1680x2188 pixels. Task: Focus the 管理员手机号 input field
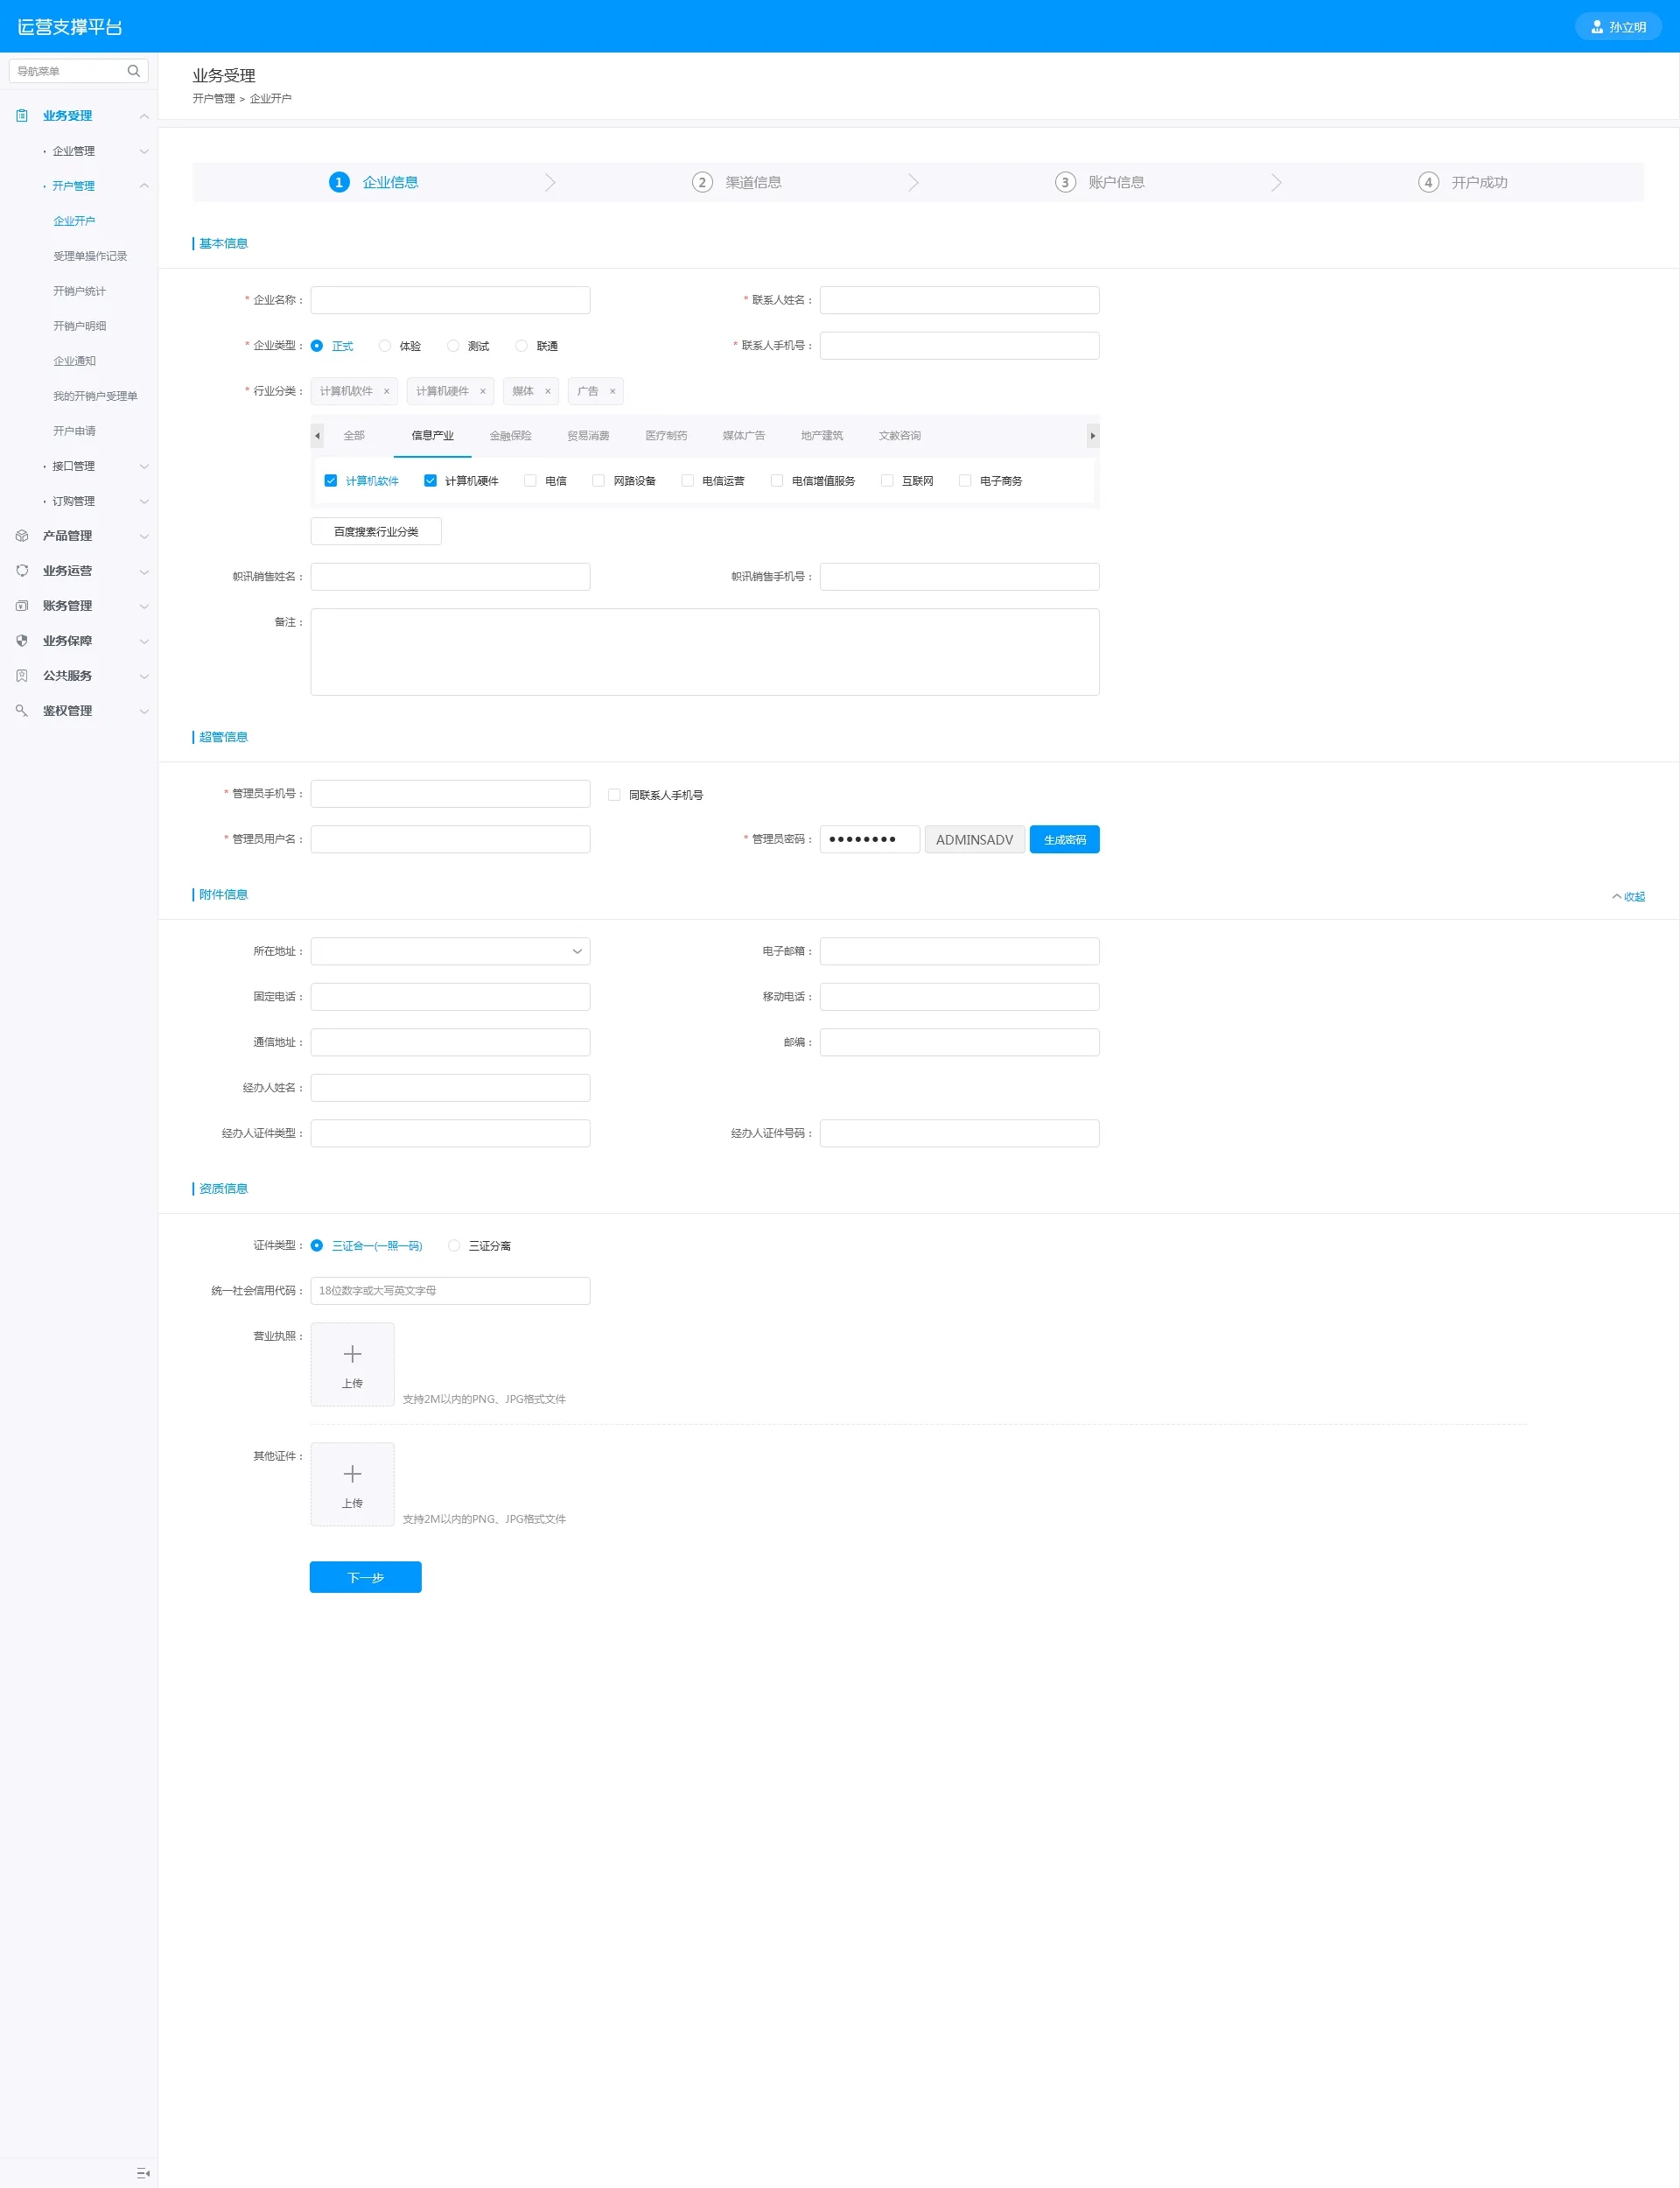[450, 794]
